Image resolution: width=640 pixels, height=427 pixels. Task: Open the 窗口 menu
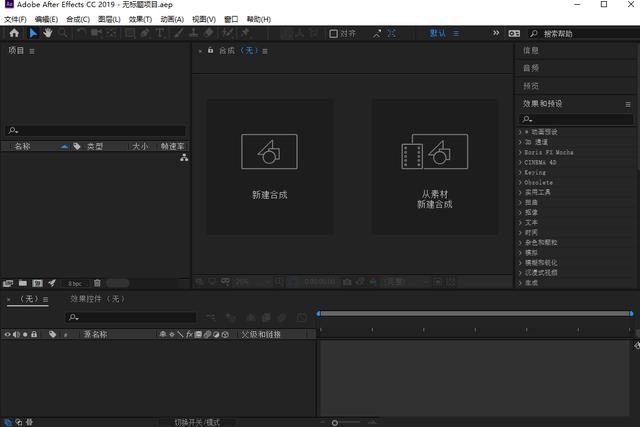click(x=231, y=19)
